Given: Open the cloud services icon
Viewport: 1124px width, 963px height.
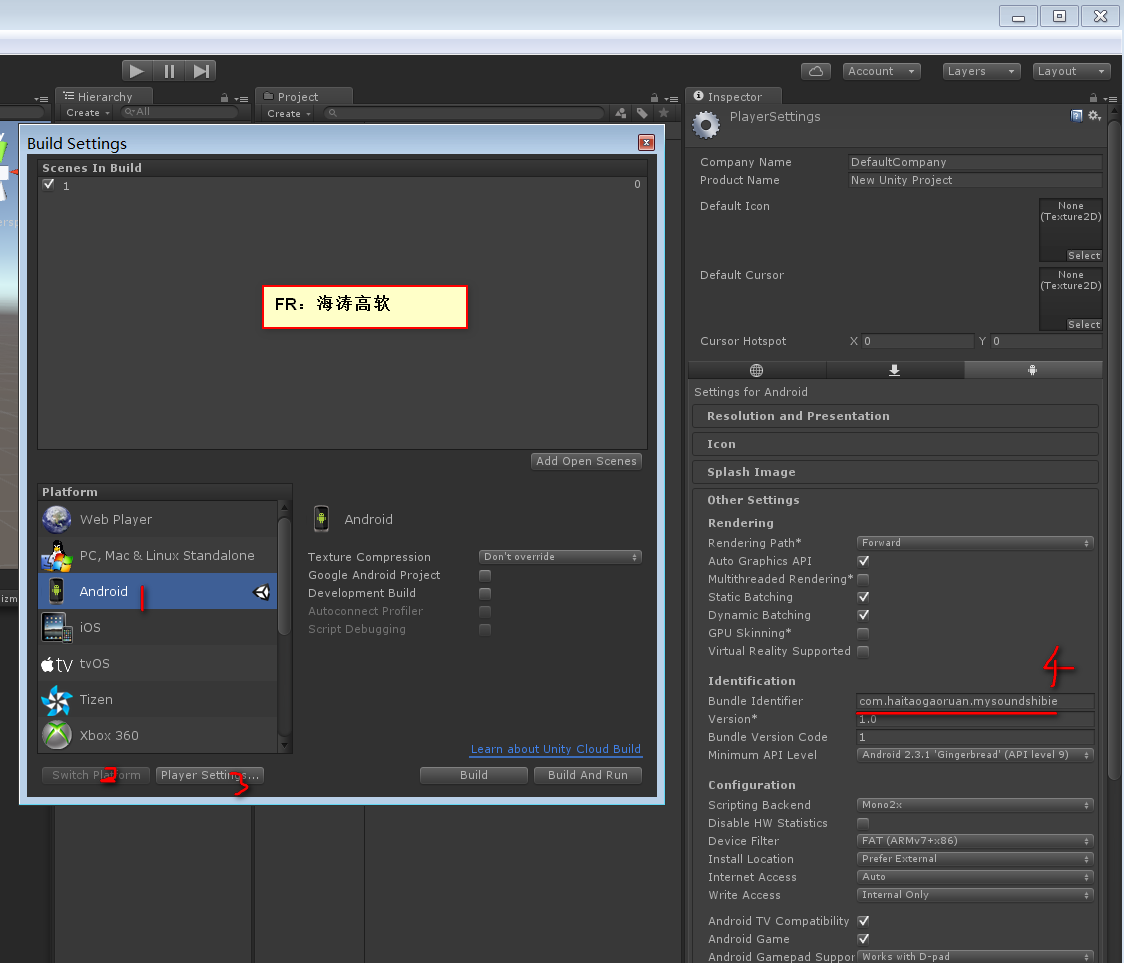Looking at the screenshot, I should pos(816,71).
